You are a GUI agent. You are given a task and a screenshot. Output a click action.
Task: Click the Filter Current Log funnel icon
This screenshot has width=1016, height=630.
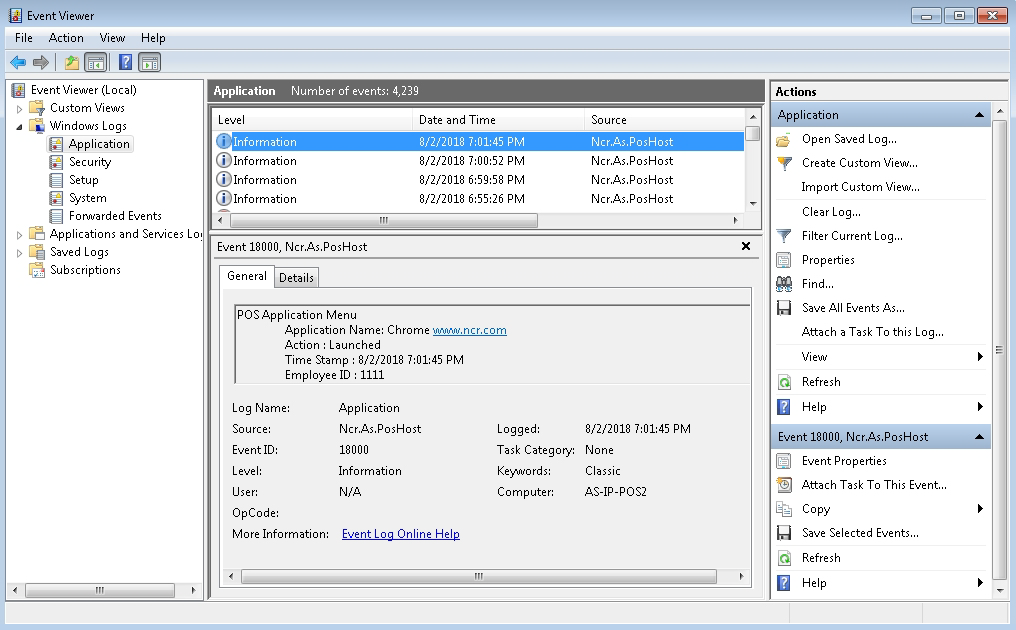785,236
